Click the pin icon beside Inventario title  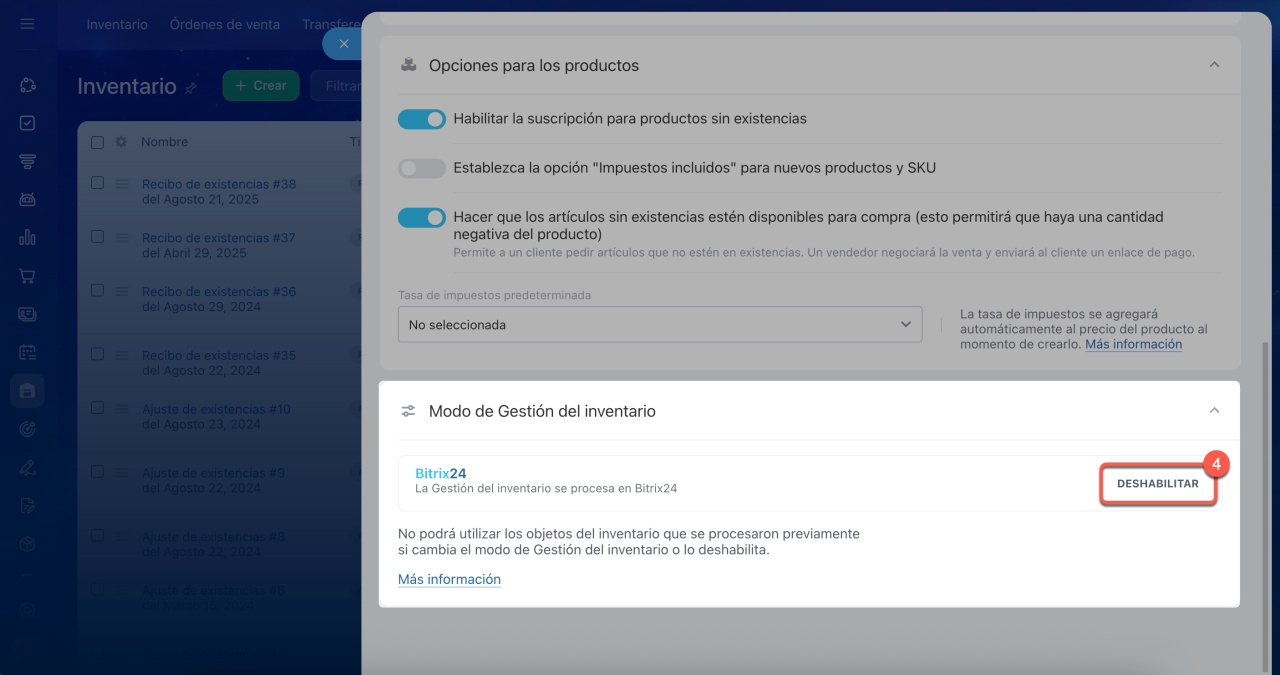(191, 88)
